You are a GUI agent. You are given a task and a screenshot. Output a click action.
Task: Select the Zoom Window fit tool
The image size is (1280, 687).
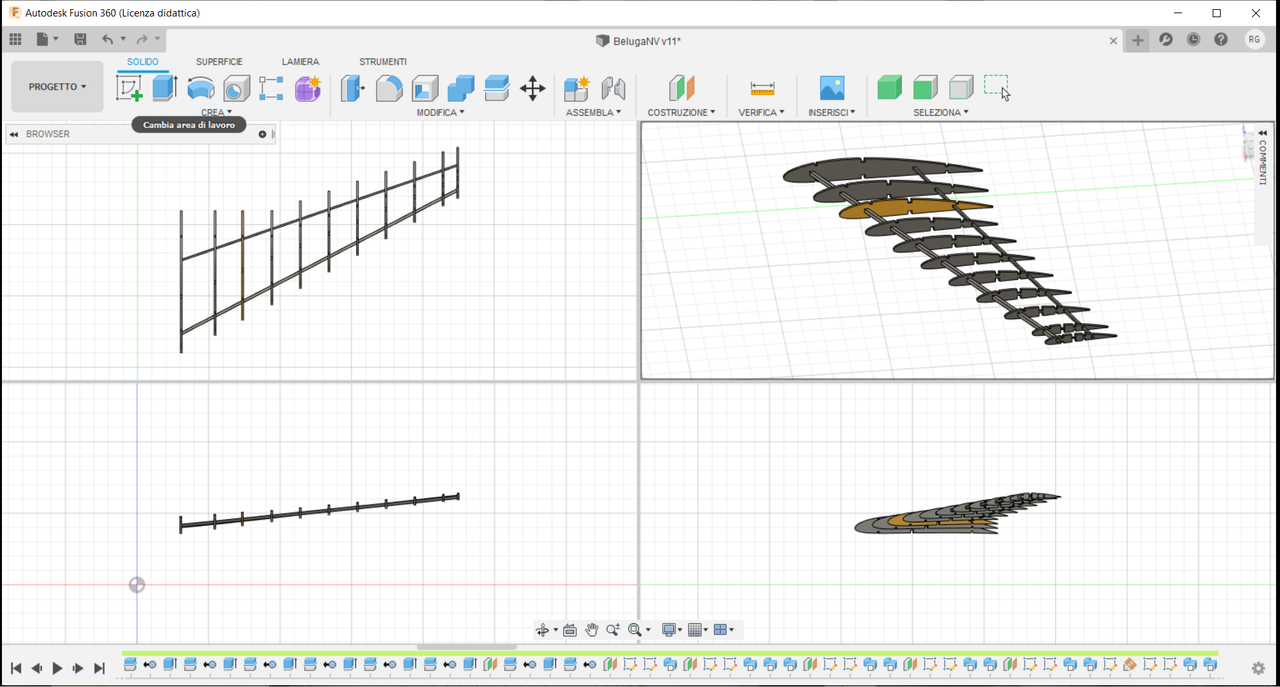[636, 630]
